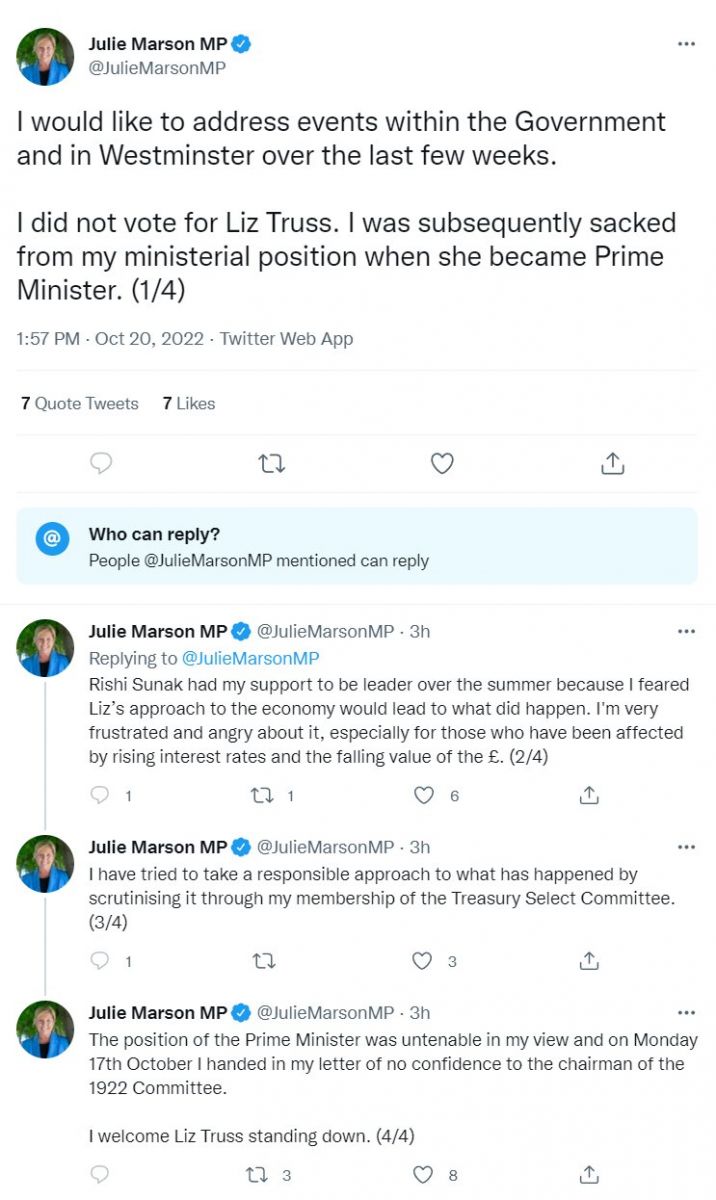Open the tweet timestamp 1:57 PM Oct 20, 2022
This screenshot has width=716, height=1200.
(108, 339)
